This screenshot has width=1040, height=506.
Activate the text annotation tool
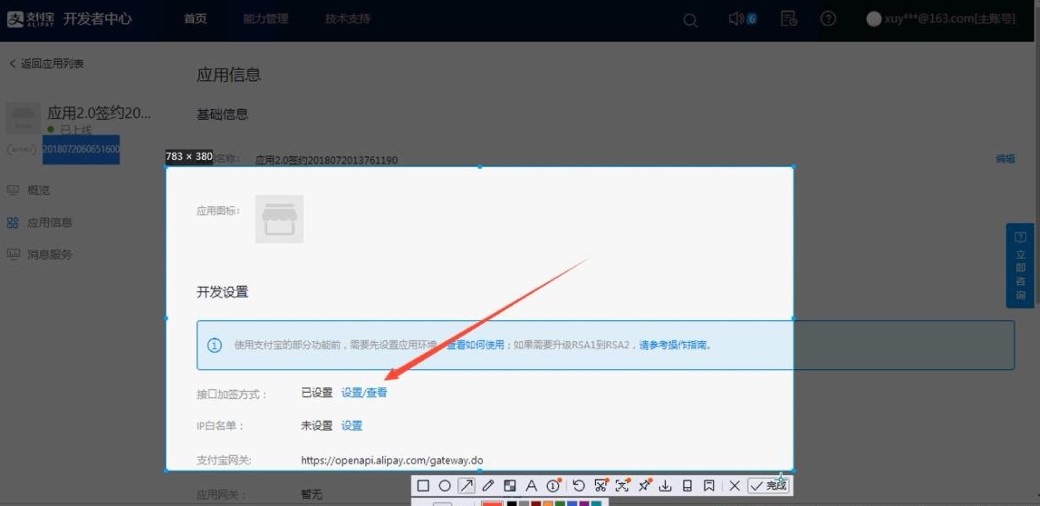(531, 485)
